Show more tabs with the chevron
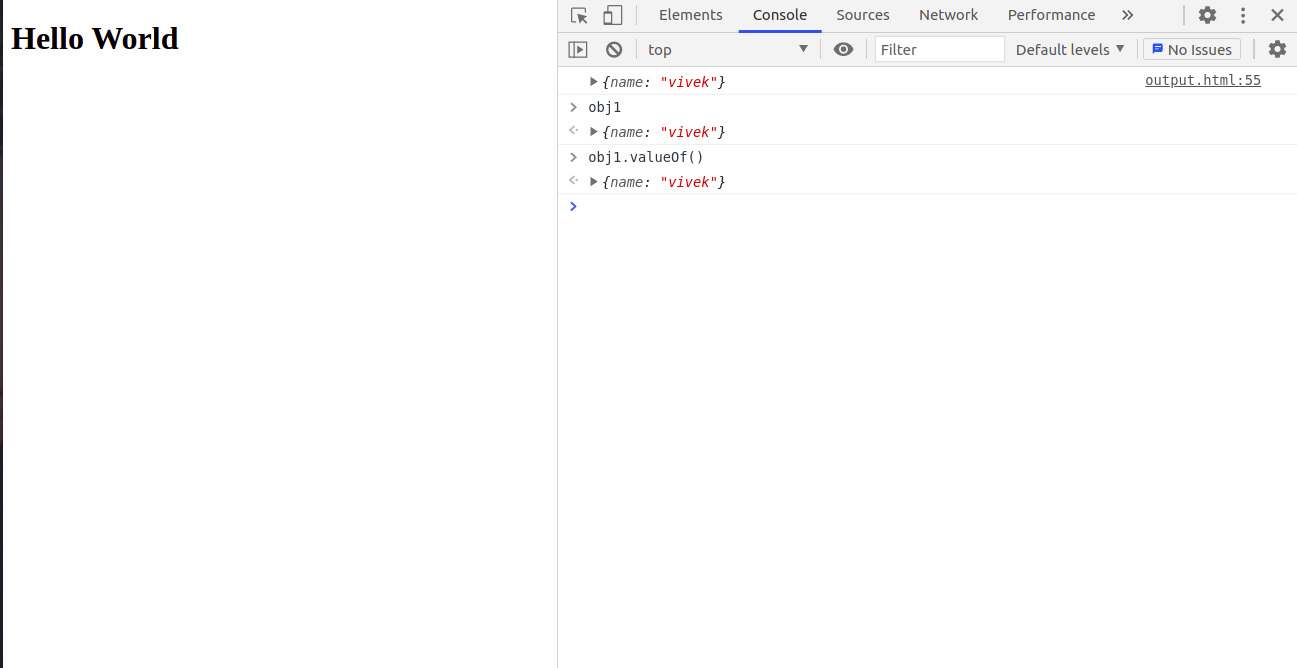The height and width of the screenshot is (668, 1297). click(x=1127, y=15)
